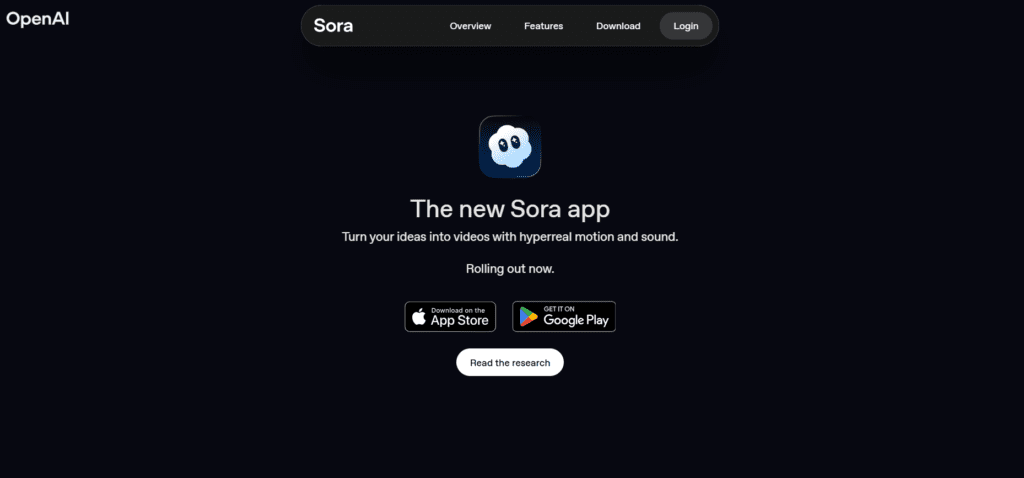Open the Download on the App Store badge
Screen dimensions: 1024x478
450,317
